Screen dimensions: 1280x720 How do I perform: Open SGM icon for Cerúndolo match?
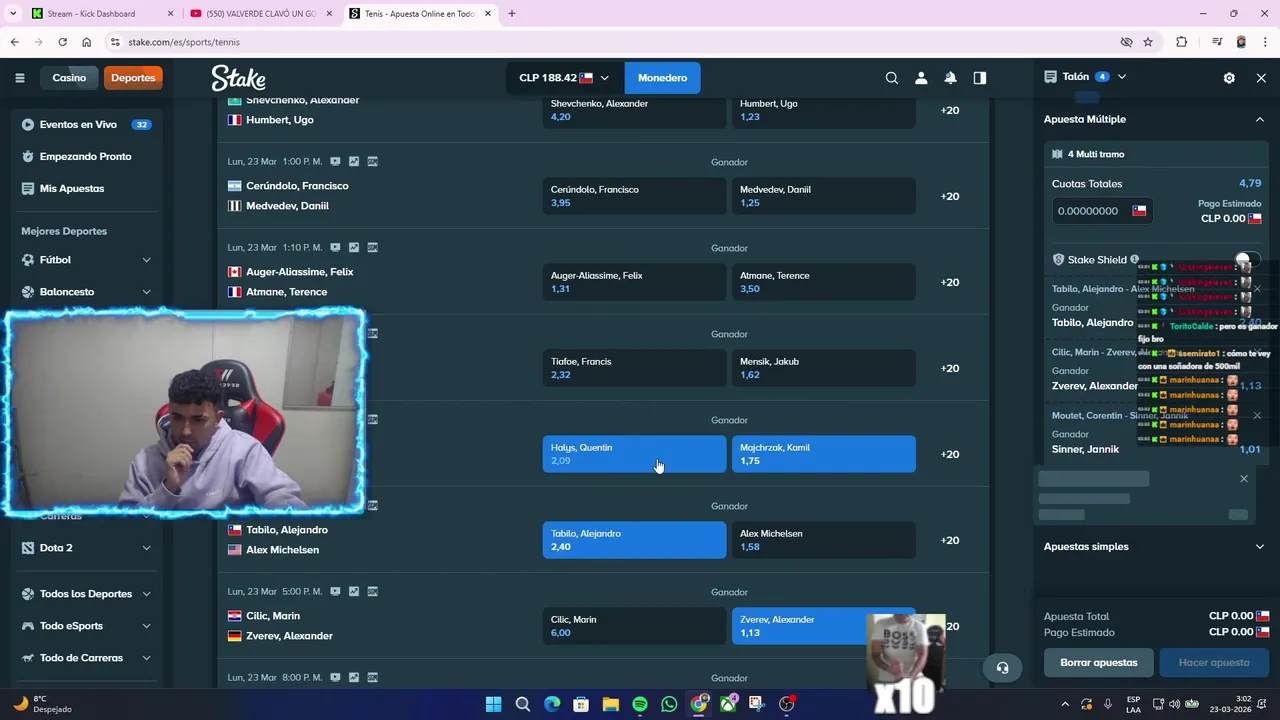[x=372, y=161]
